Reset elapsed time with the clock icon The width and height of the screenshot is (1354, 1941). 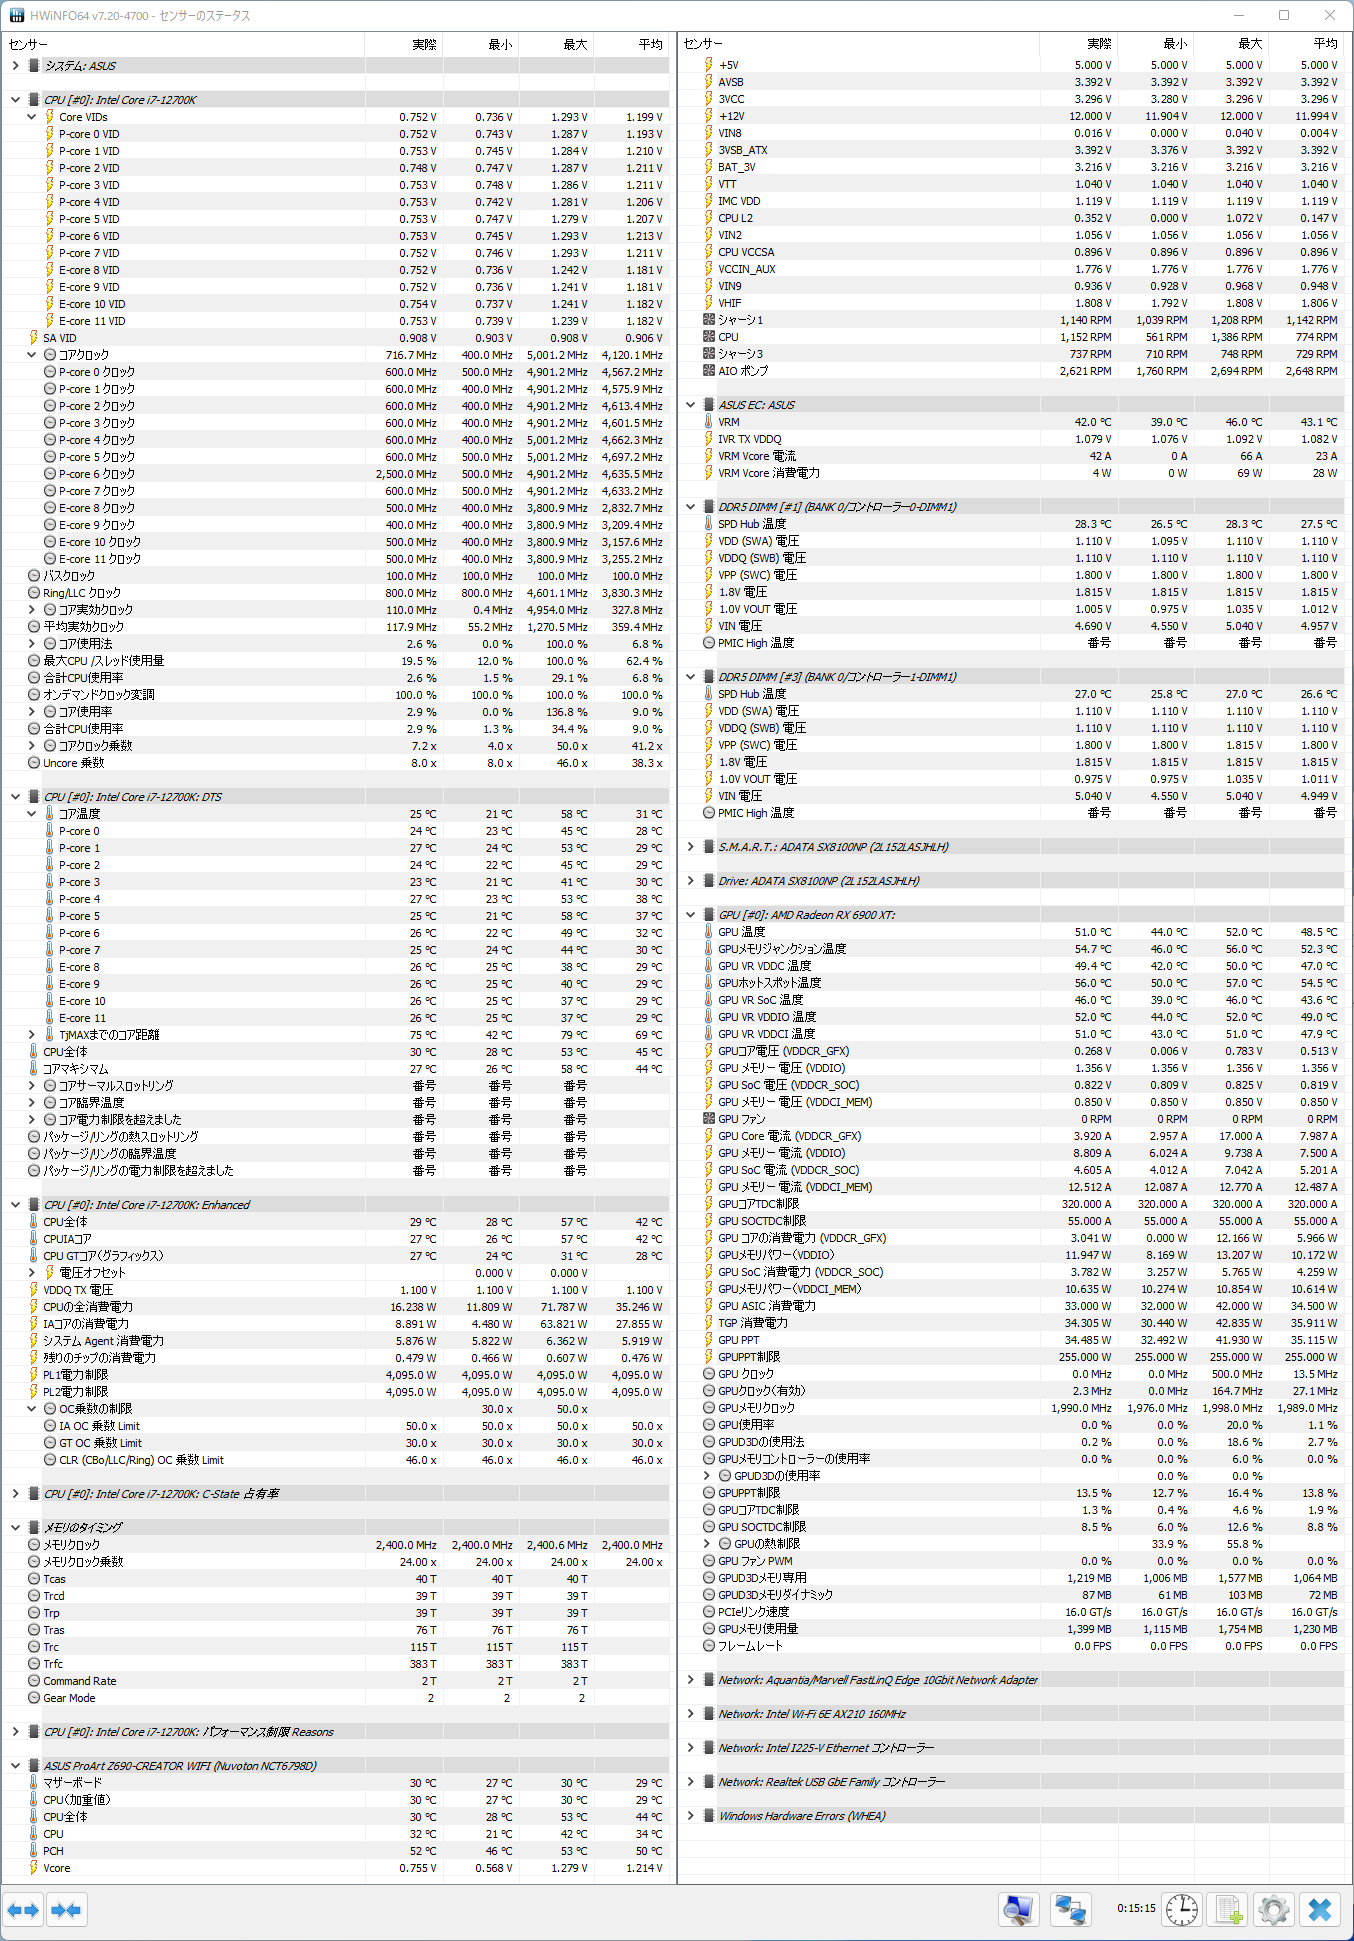point(1182,1910)
